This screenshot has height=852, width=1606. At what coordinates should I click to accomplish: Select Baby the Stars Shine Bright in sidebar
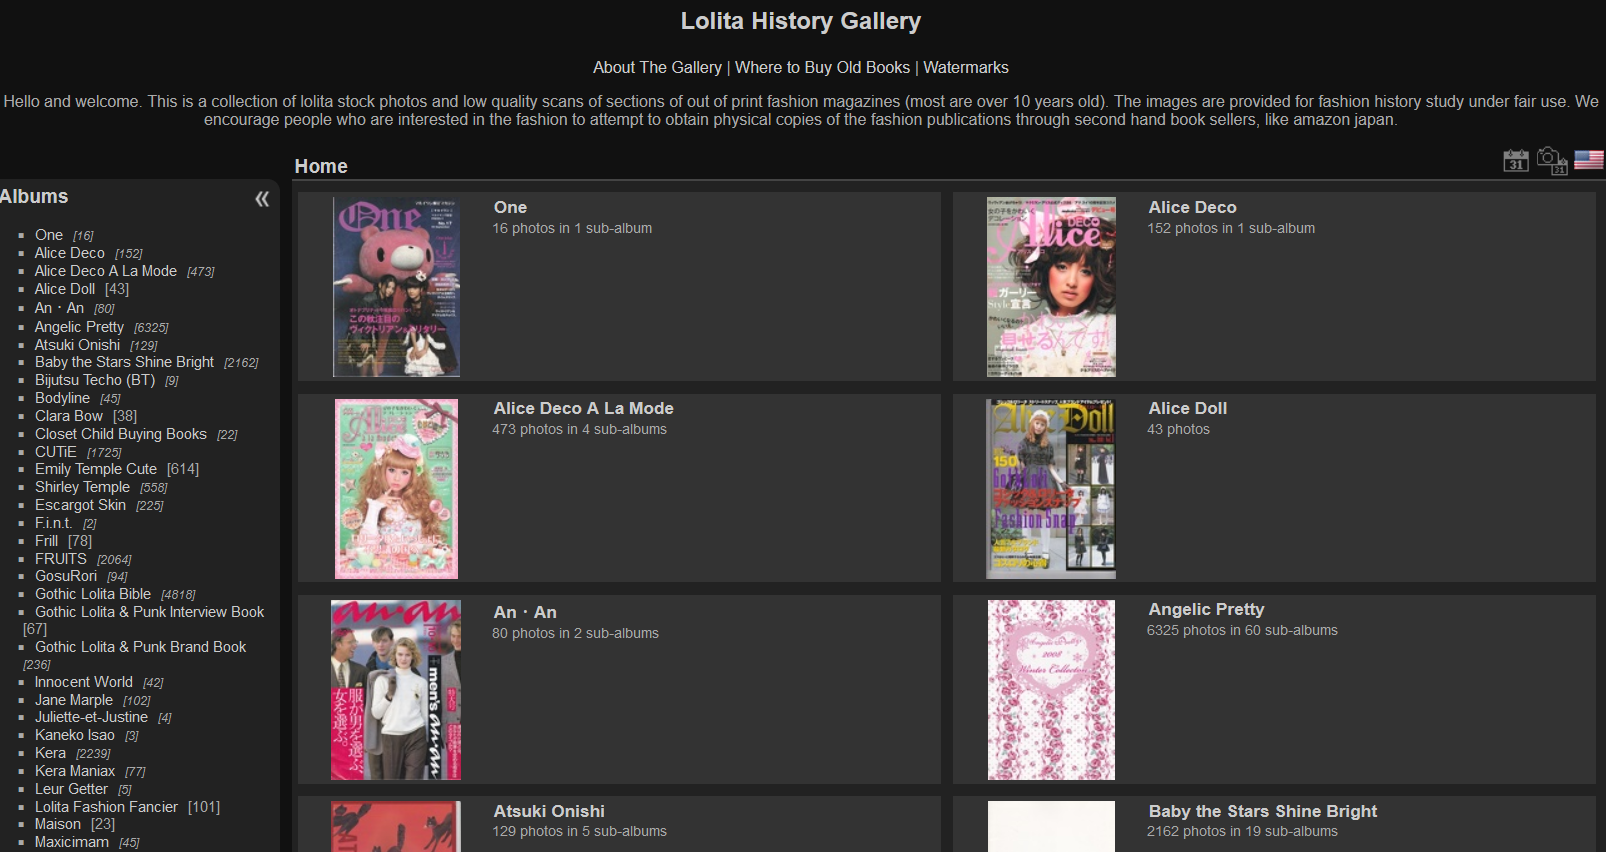(124, 362)
